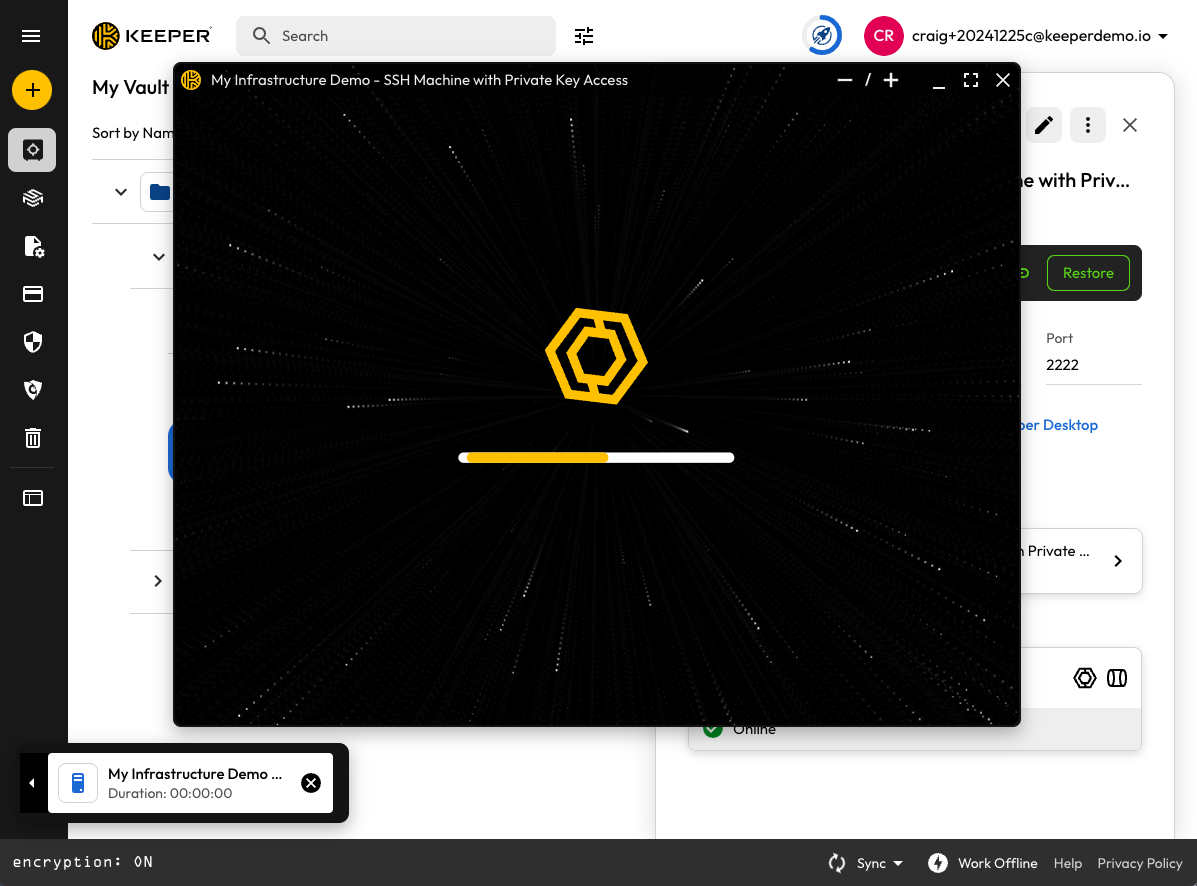The height and width of the screenshot is (886, 1197).
Task: Open the hamburger navigation menu
Action: pyautogui.click(x=32, y=36)
